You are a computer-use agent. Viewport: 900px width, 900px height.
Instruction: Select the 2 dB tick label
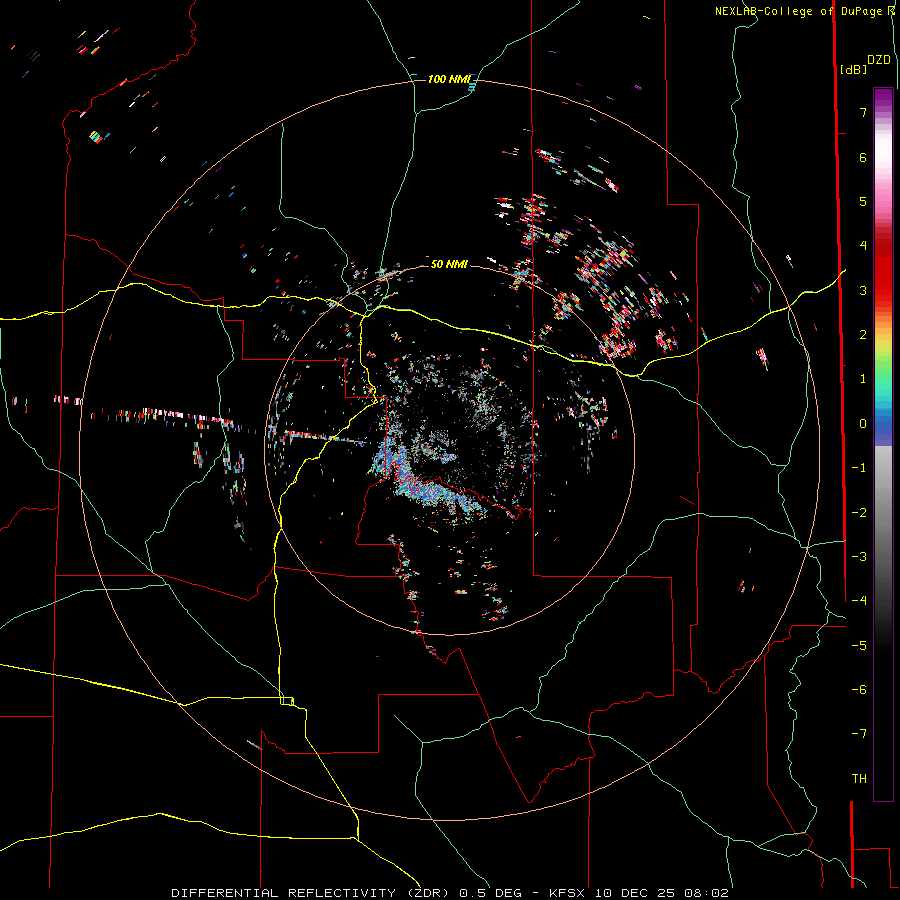pyautogui.click(x=863, y=335)
